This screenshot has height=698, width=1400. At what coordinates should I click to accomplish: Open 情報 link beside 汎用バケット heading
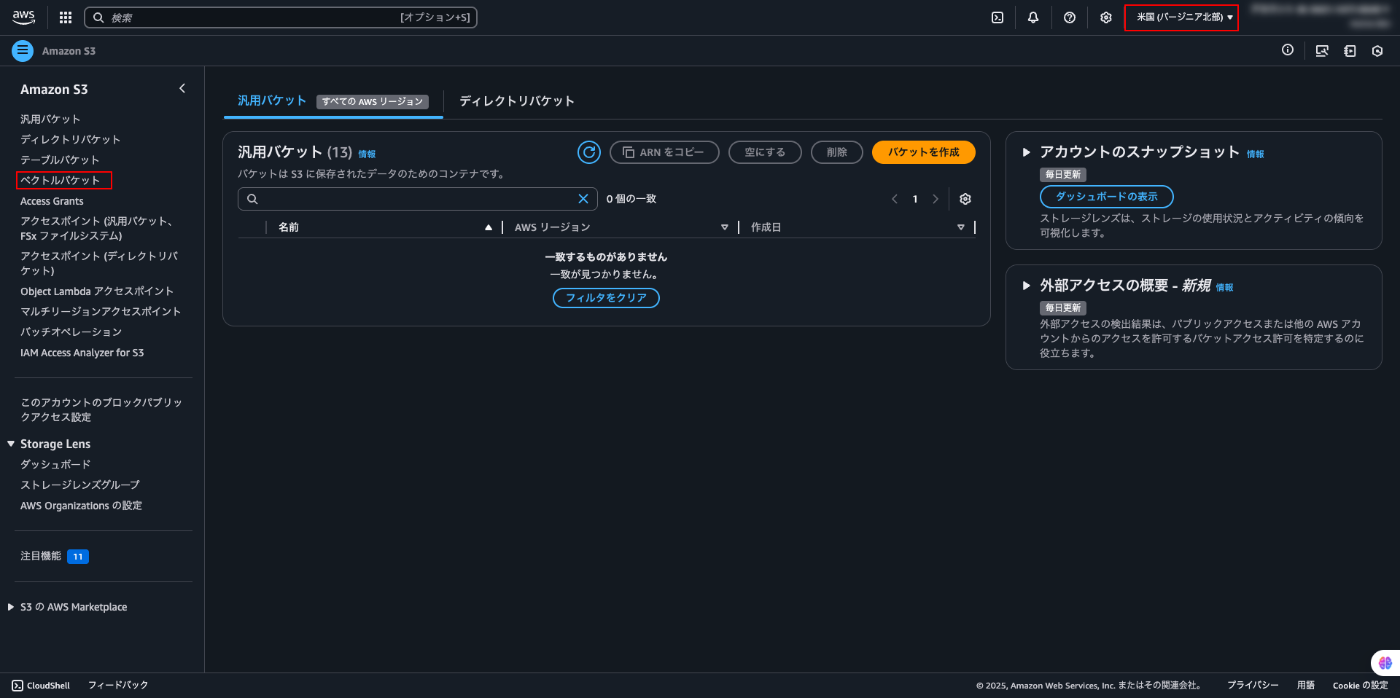[367, 154]
